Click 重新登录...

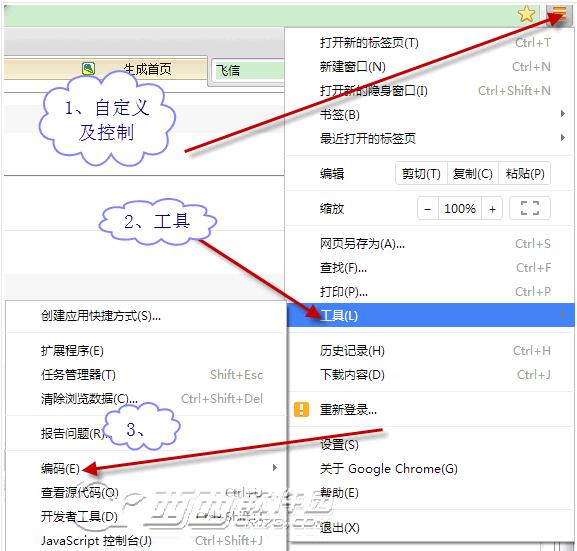click(430, 409)
